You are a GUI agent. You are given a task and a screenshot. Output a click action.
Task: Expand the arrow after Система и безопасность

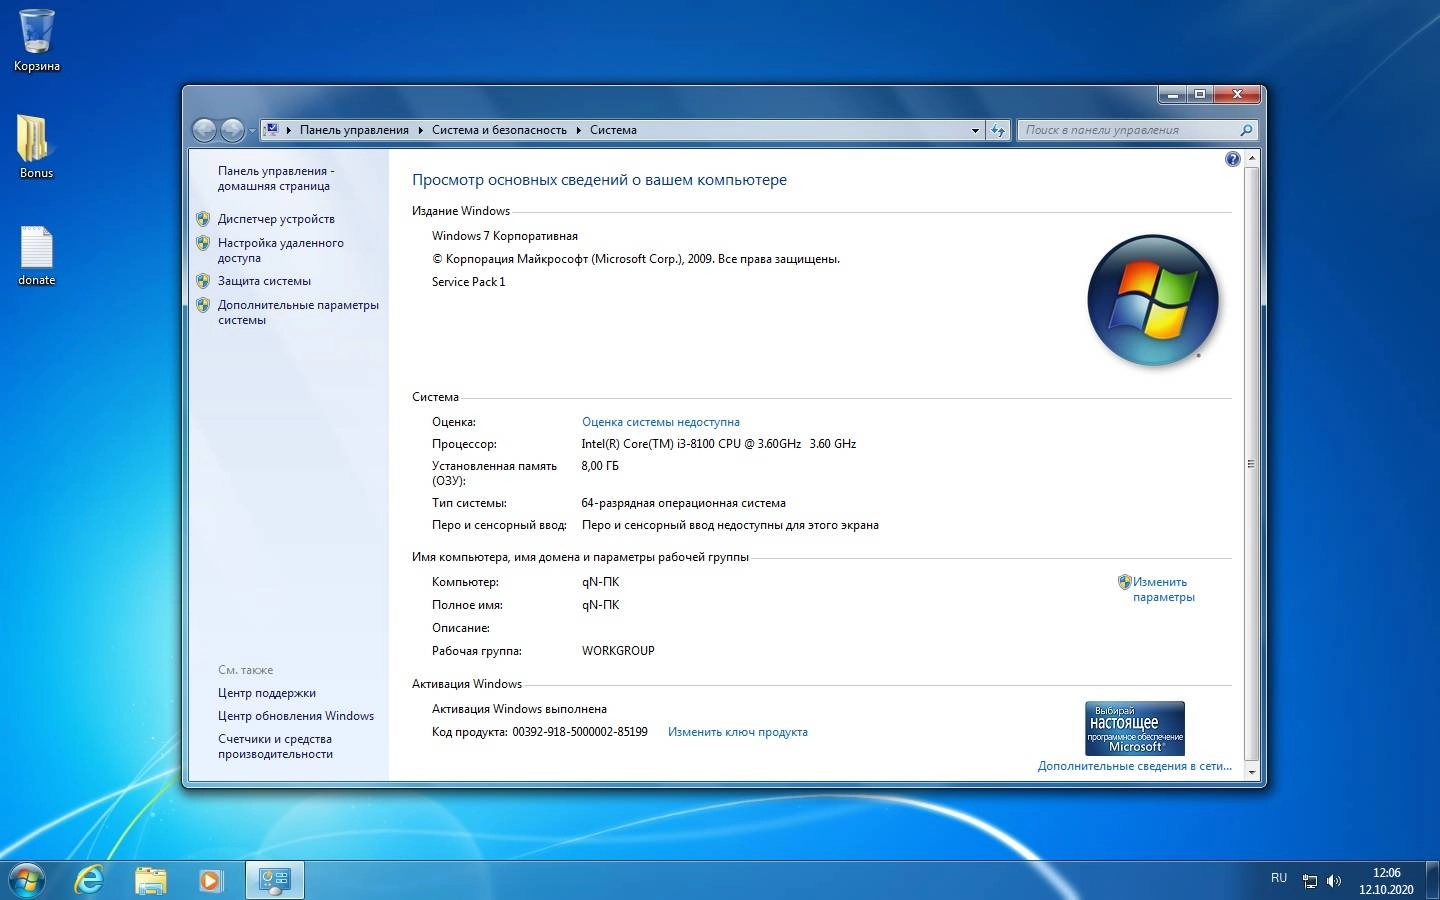(x=579, y=130)
